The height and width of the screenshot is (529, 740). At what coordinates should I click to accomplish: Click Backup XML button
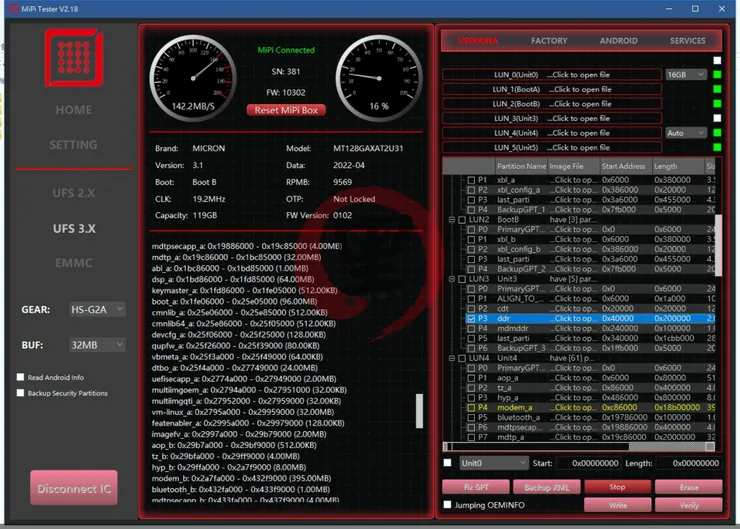tap(547, 487)
